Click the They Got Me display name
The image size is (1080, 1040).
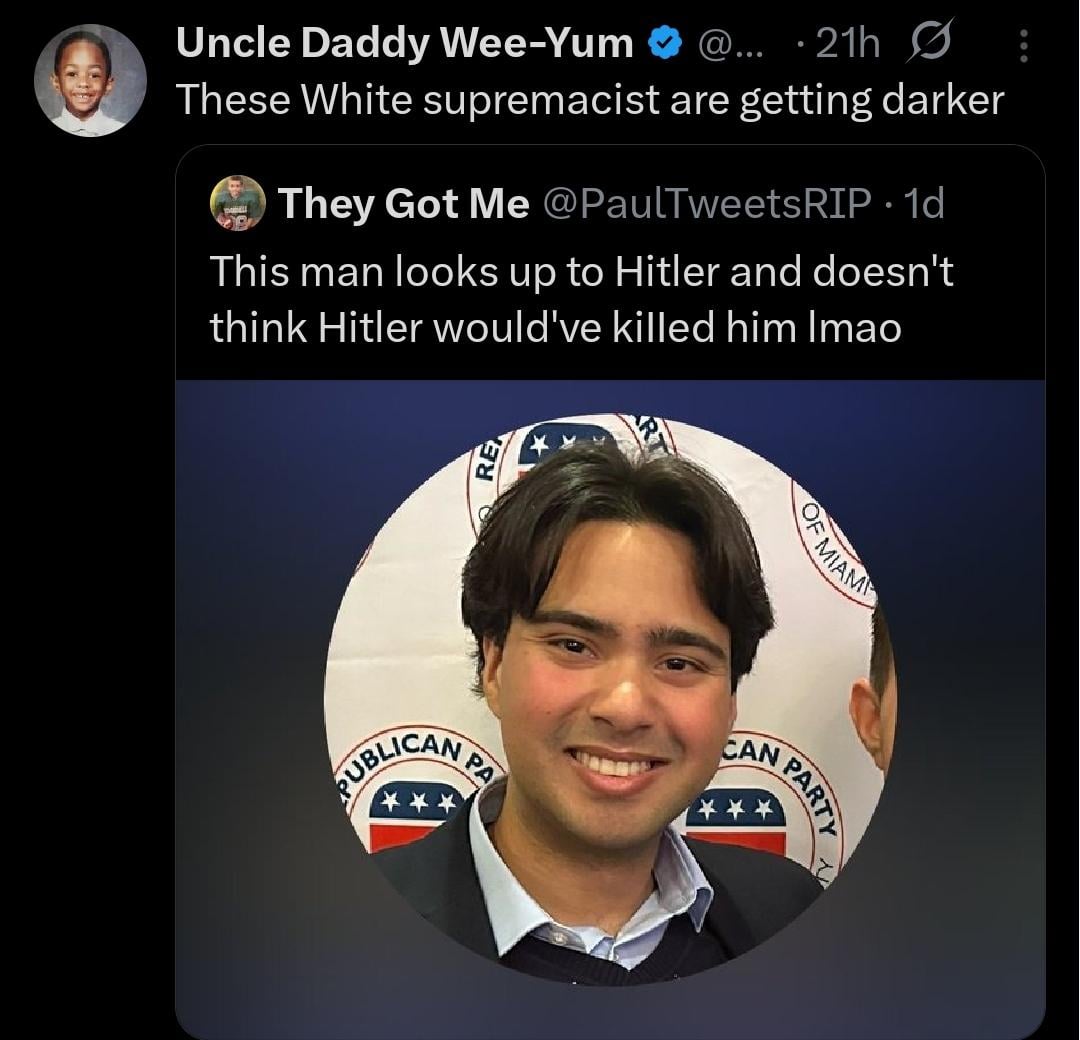pos(403,204)
